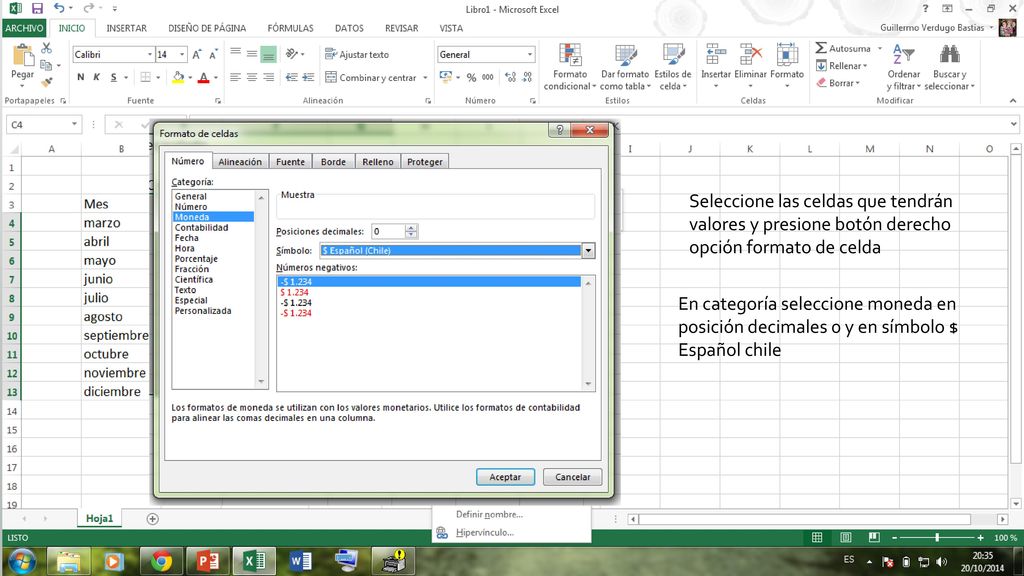
Task: Open the Número group dialog launcher
Action: click(532, 101)
